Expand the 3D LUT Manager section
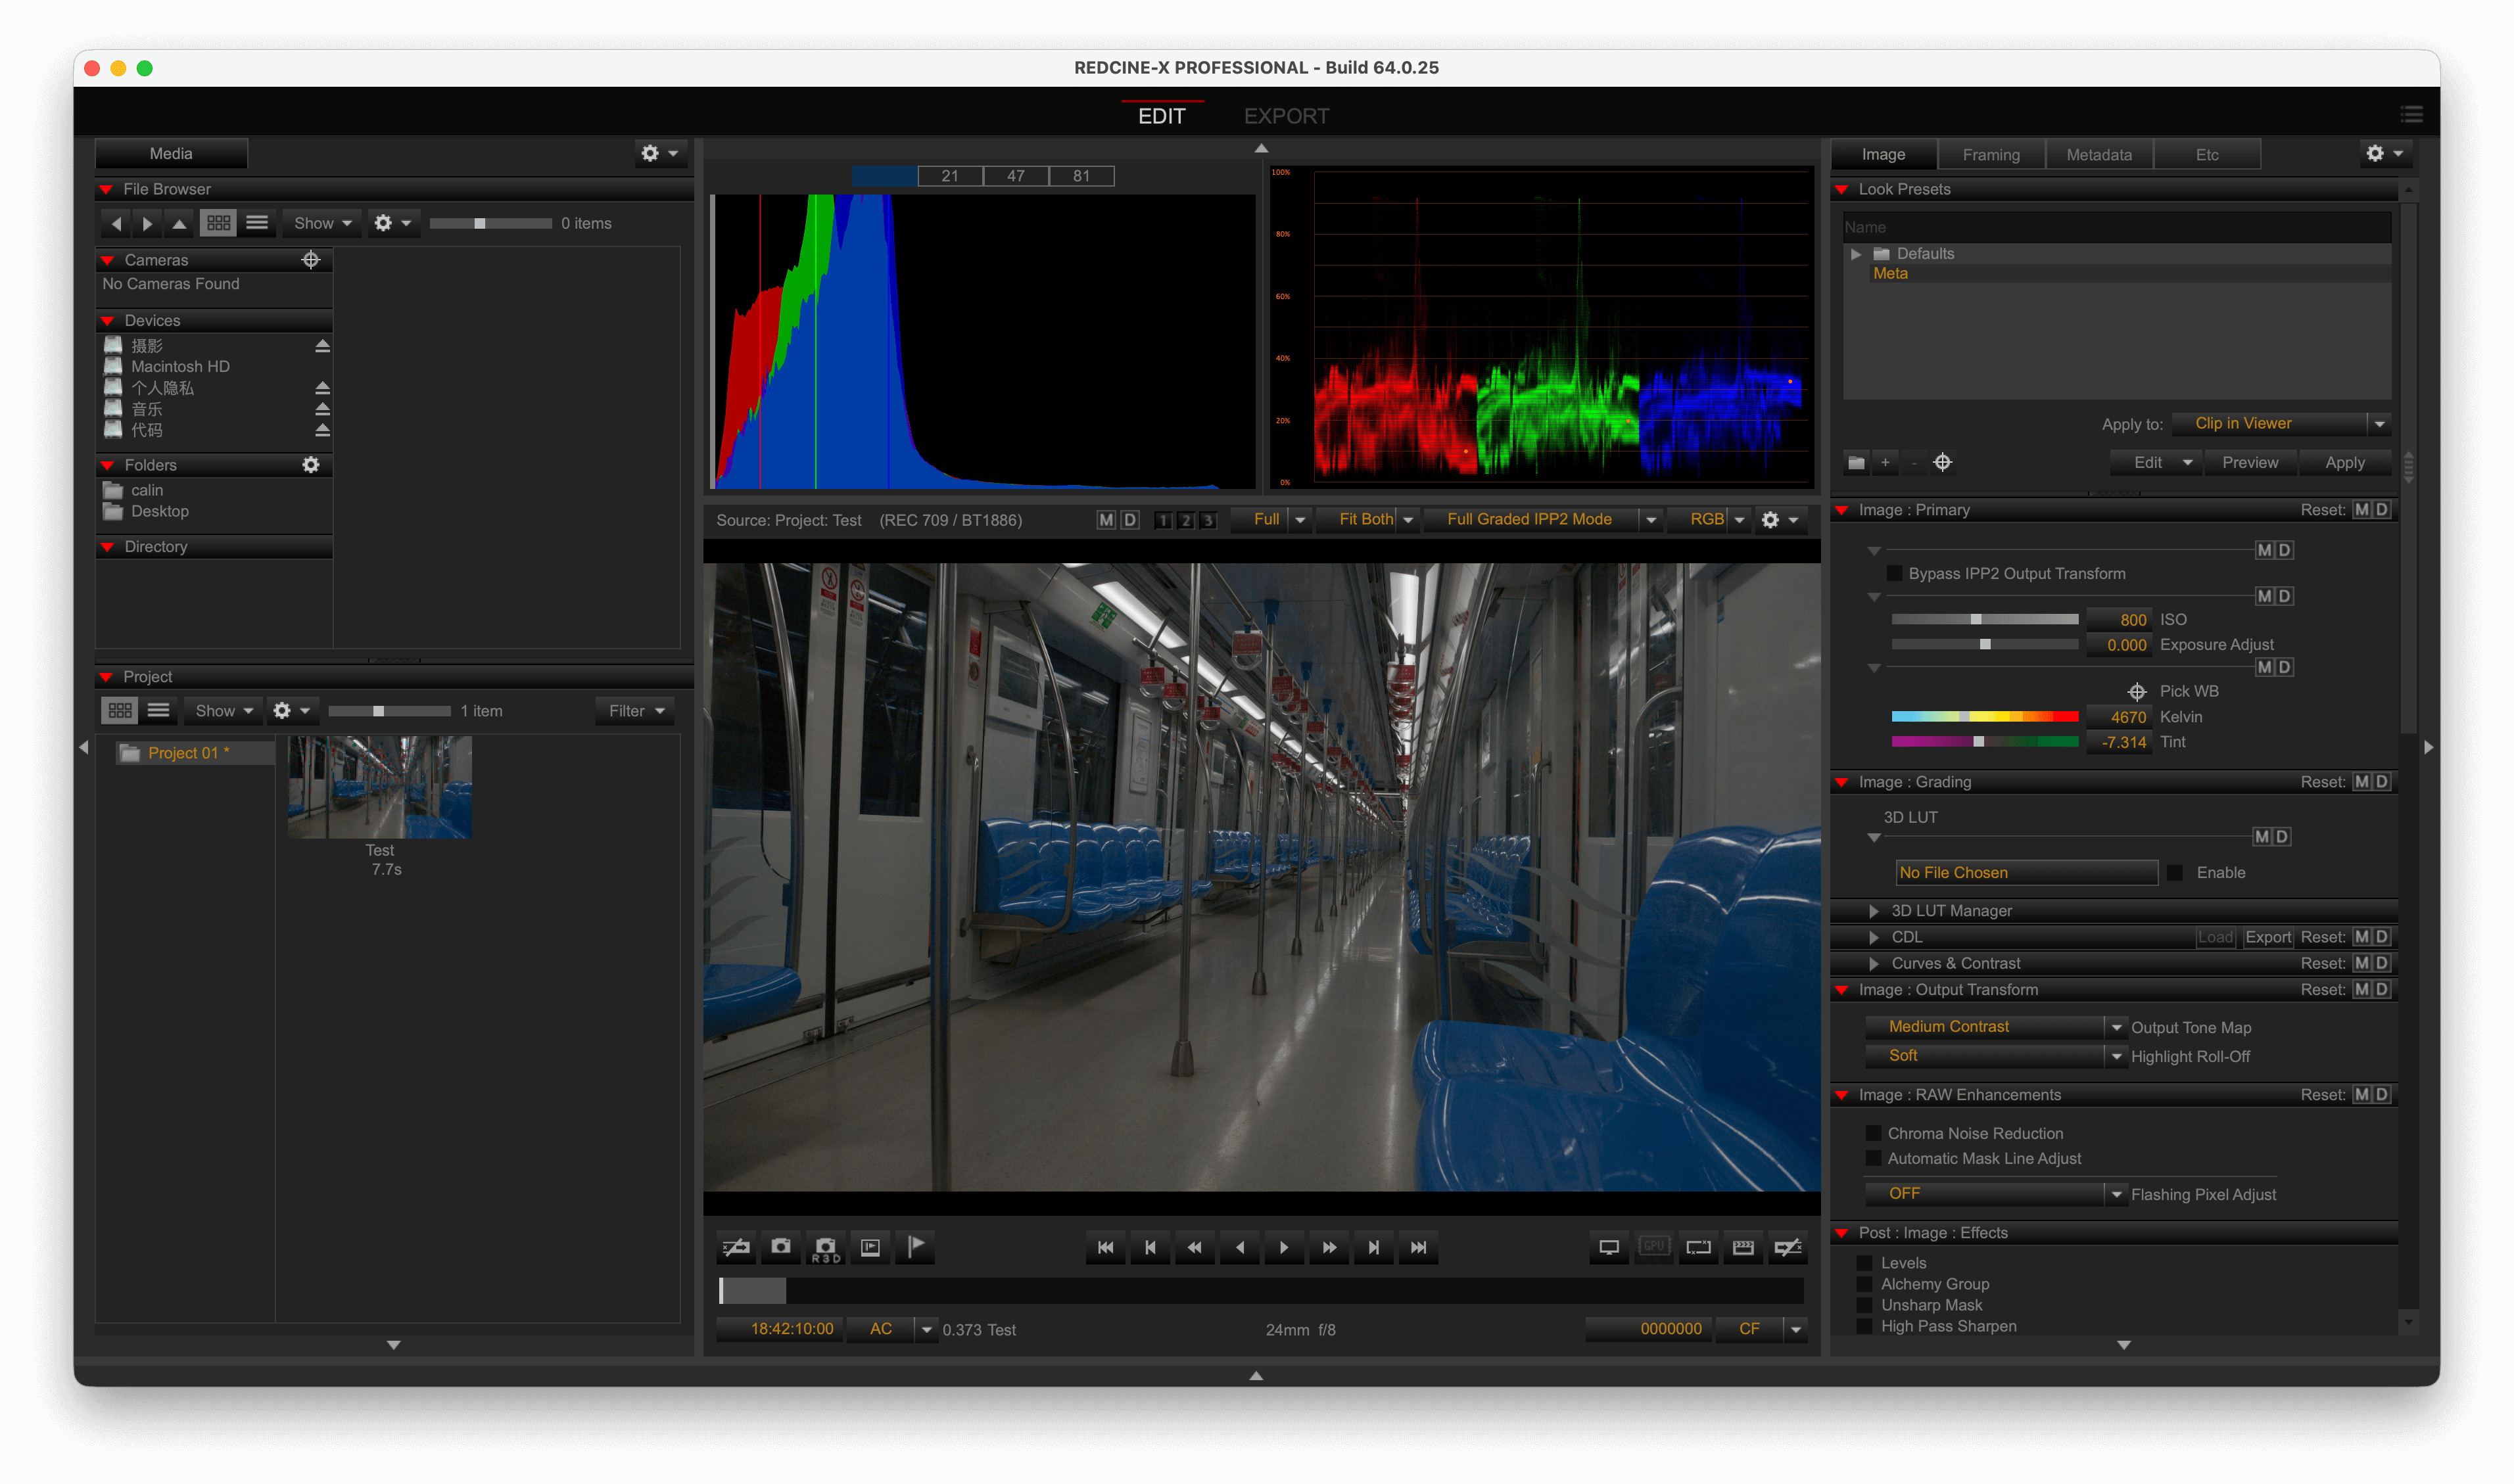2514x1484 pixels. (1874, 911)
